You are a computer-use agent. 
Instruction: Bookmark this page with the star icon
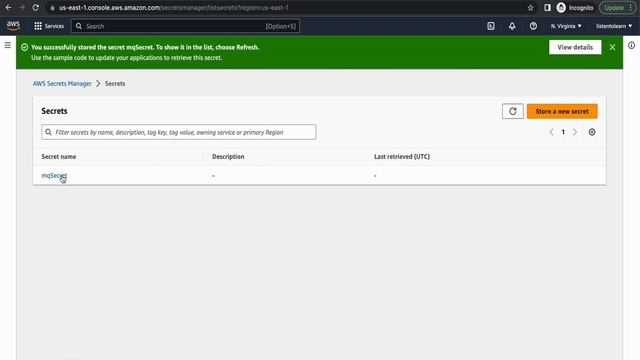(x=530, y=8)
